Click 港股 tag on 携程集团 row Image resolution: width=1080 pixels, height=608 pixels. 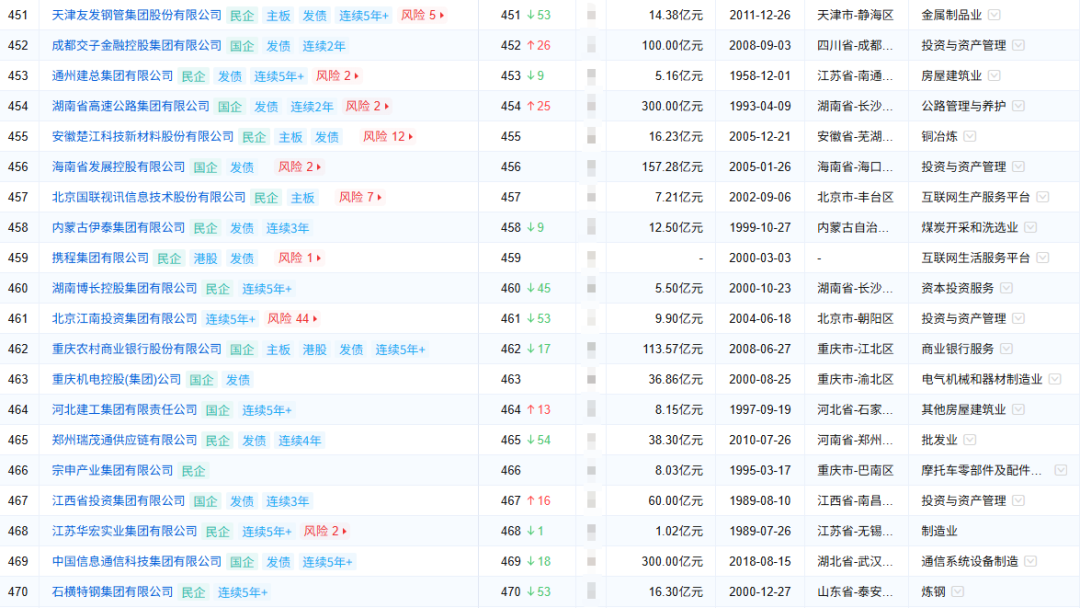click(205, 258)
